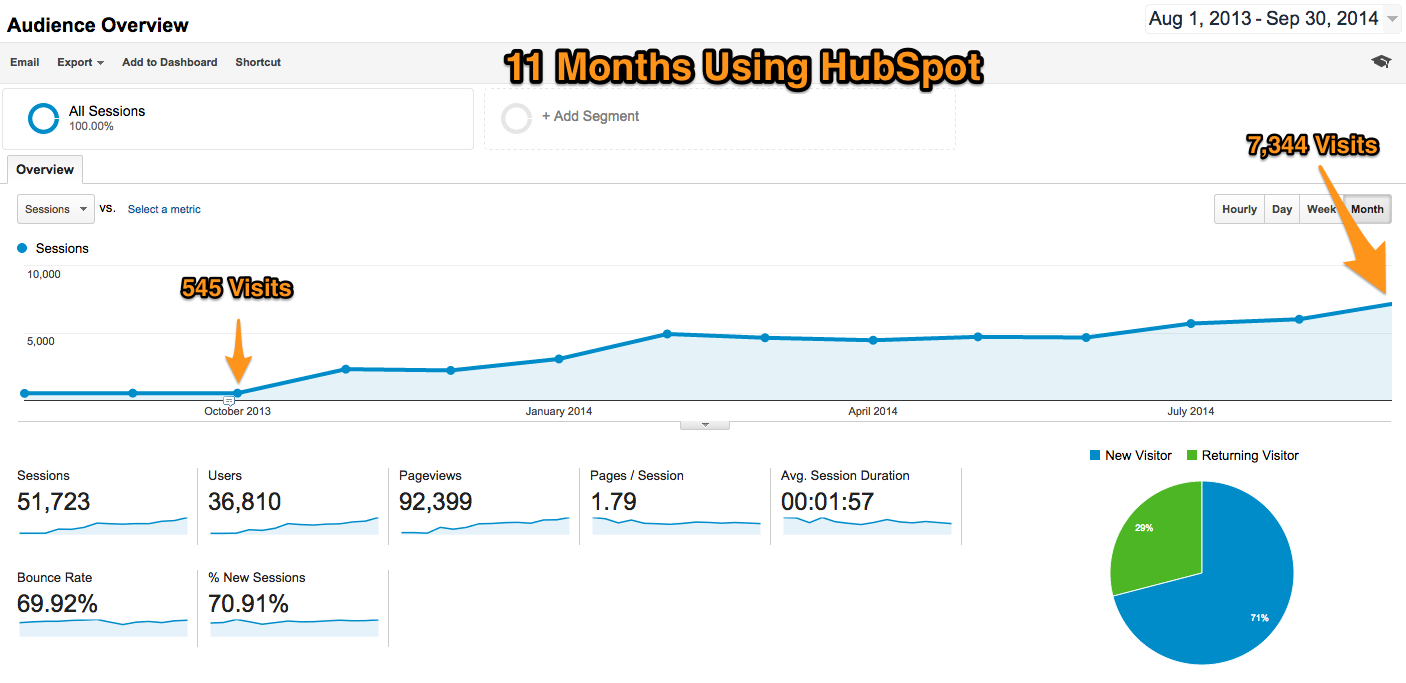
Task: Click the Email toolbar option
Action: [x=25, y=62]
